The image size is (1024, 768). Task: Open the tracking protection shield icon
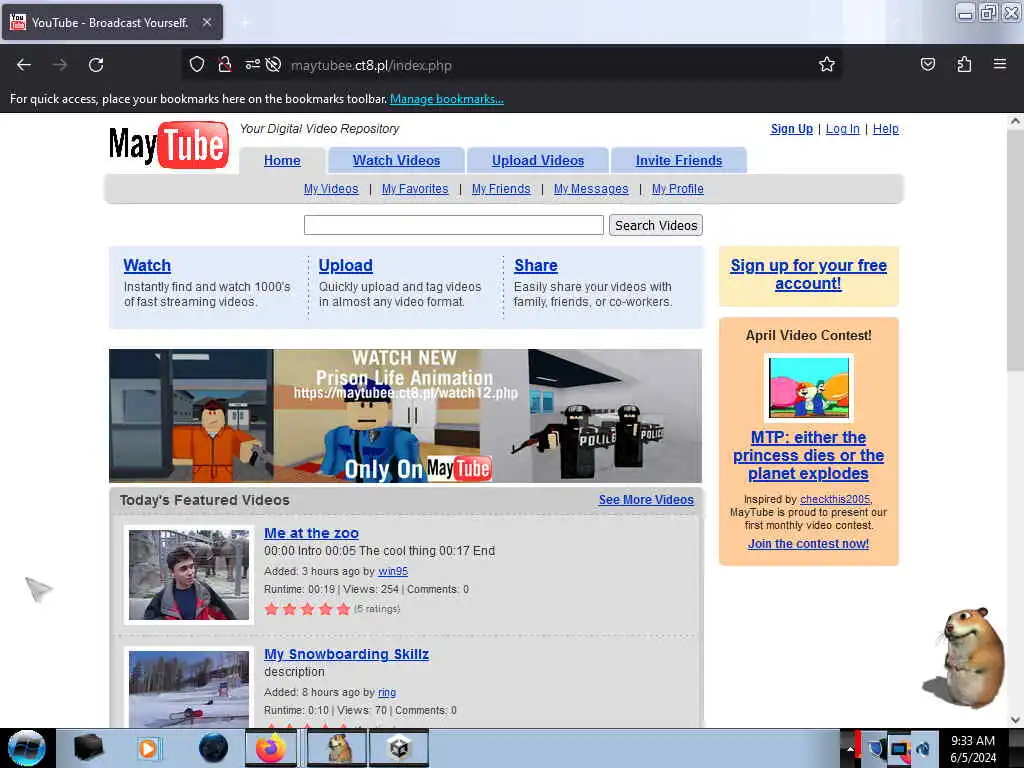(x=197, y=64)
